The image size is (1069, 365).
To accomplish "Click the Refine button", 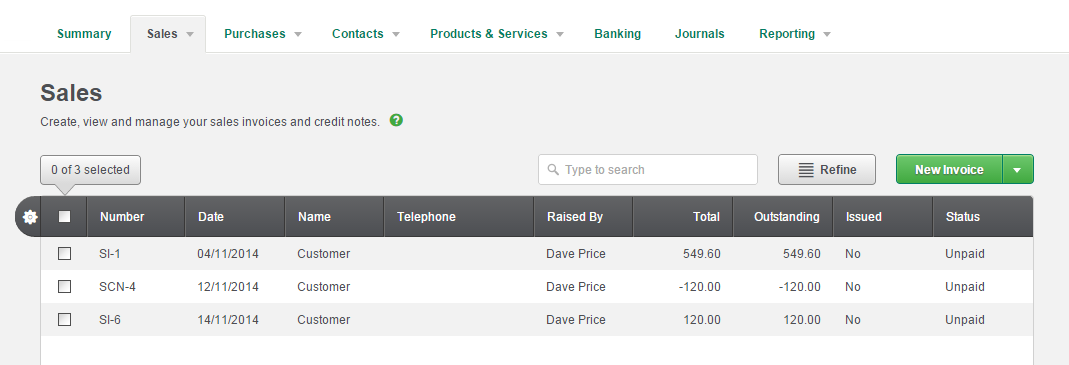I will point(827,169).
